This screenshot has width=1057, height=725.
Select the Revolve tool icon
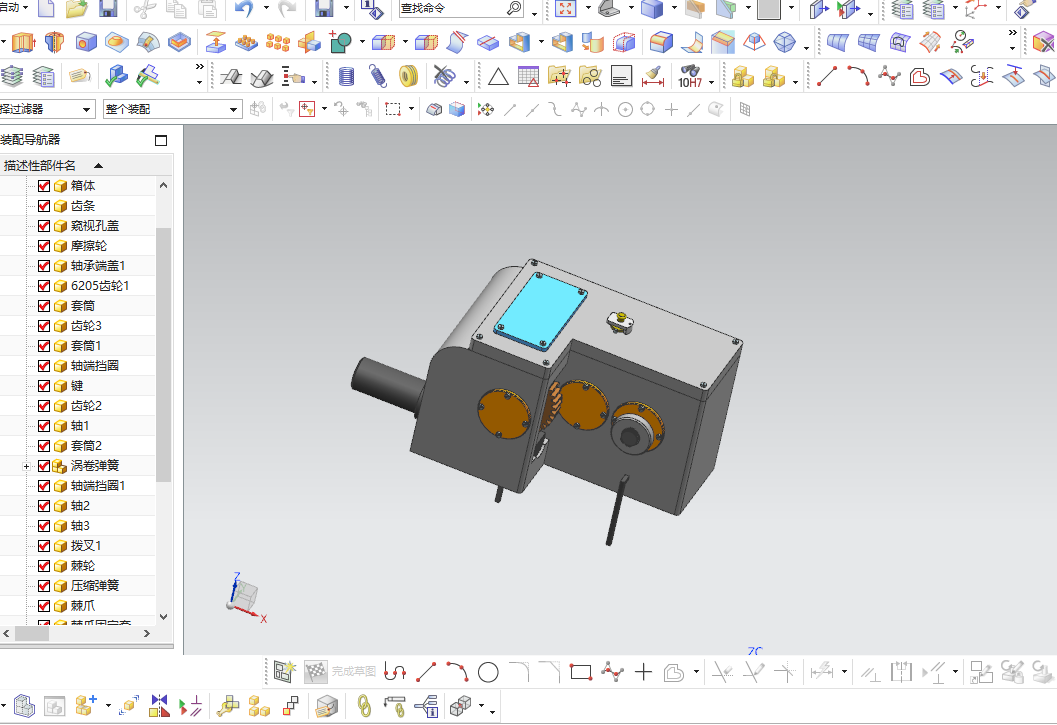click(x=54, y=42)
